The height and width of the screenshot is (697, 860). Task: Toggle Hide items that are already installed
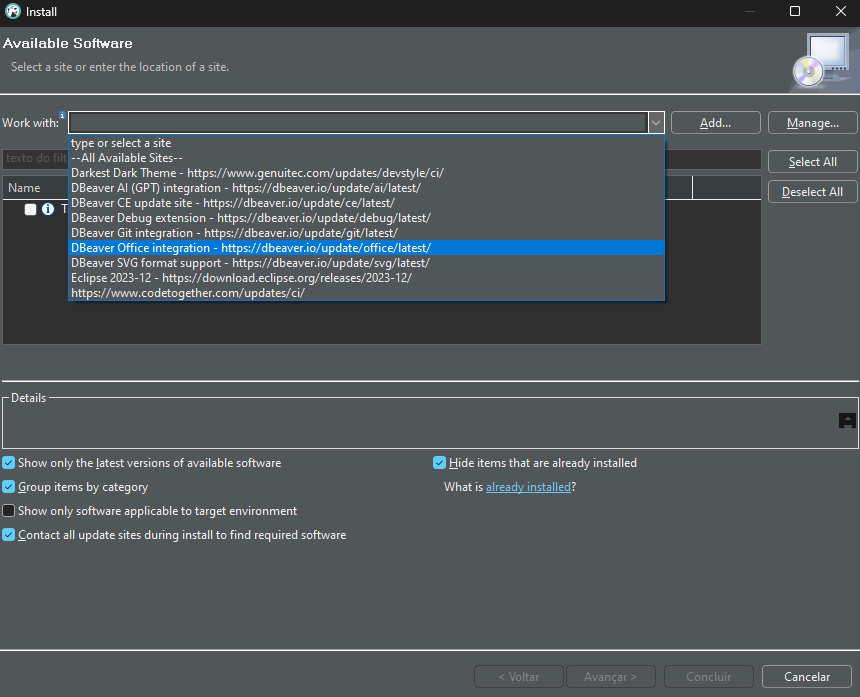click(x=439, y=463)
